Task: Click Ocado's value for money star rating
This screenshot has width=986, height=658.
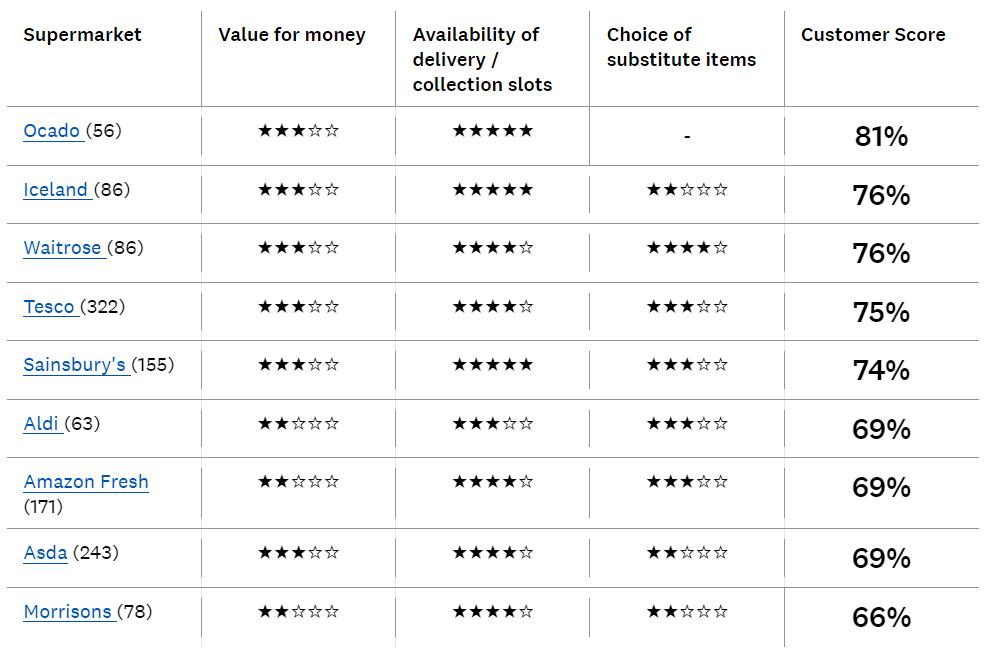Action: (x=298, y=131)
